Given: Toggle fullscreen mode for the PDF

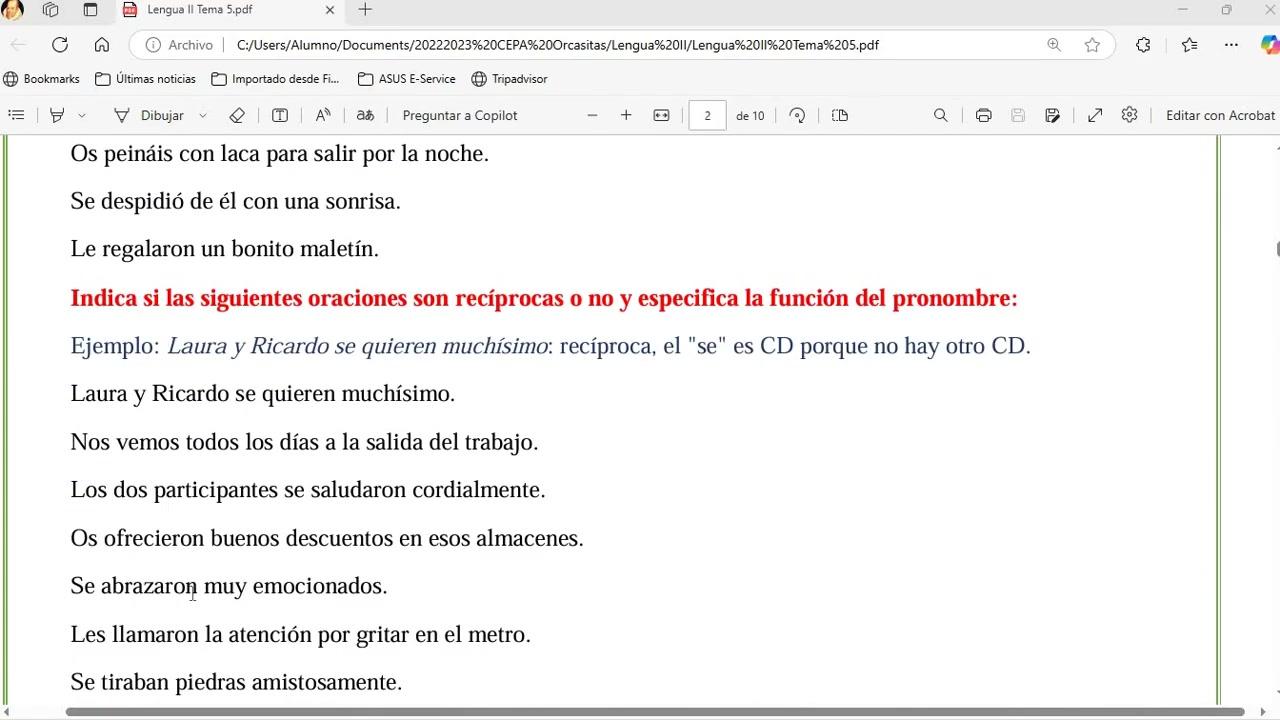Looking at the screenshot, I should pos(1095,116).
